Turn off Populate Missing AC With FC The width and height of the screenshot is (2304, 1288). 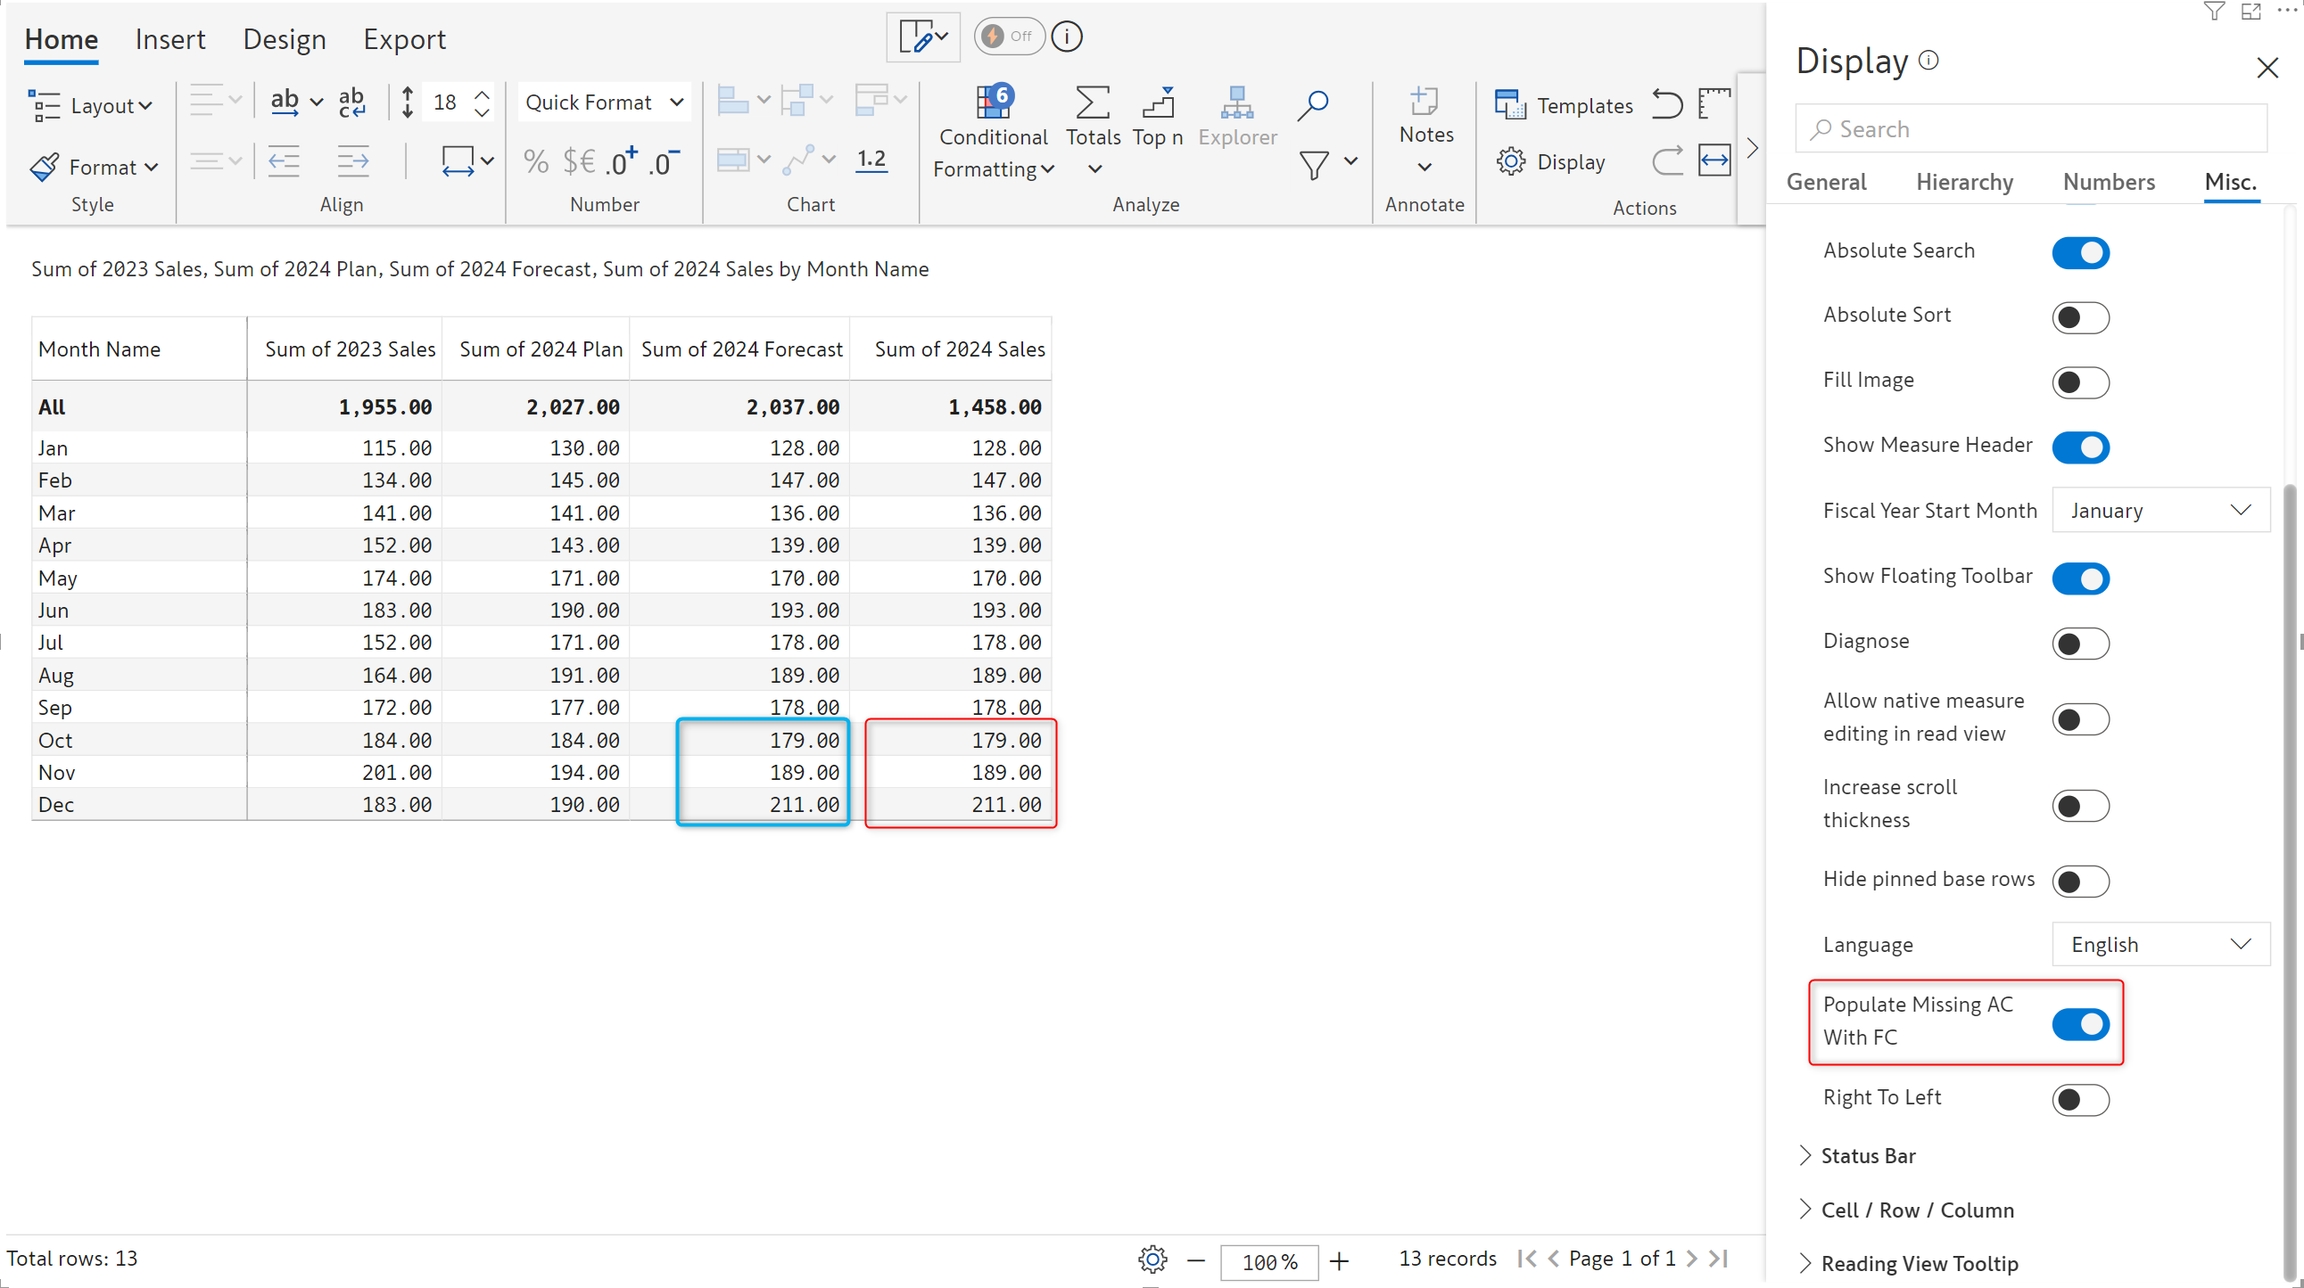coord(2080,1024)
